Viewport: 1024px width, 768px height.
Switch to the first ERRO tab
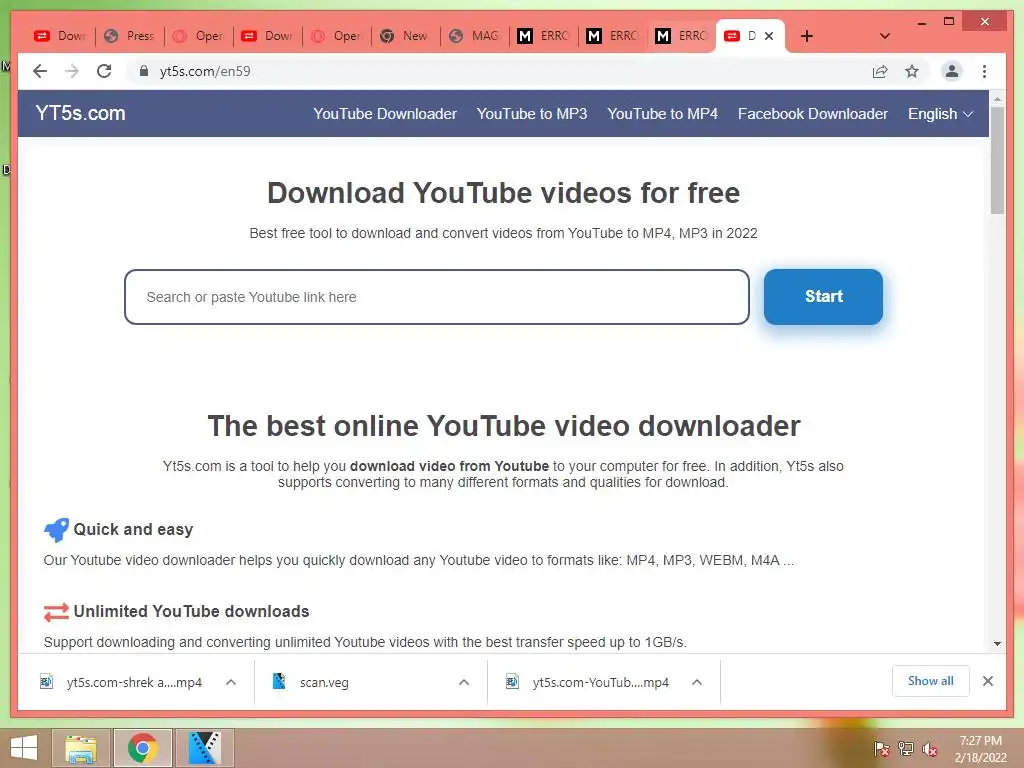[543, 36]
